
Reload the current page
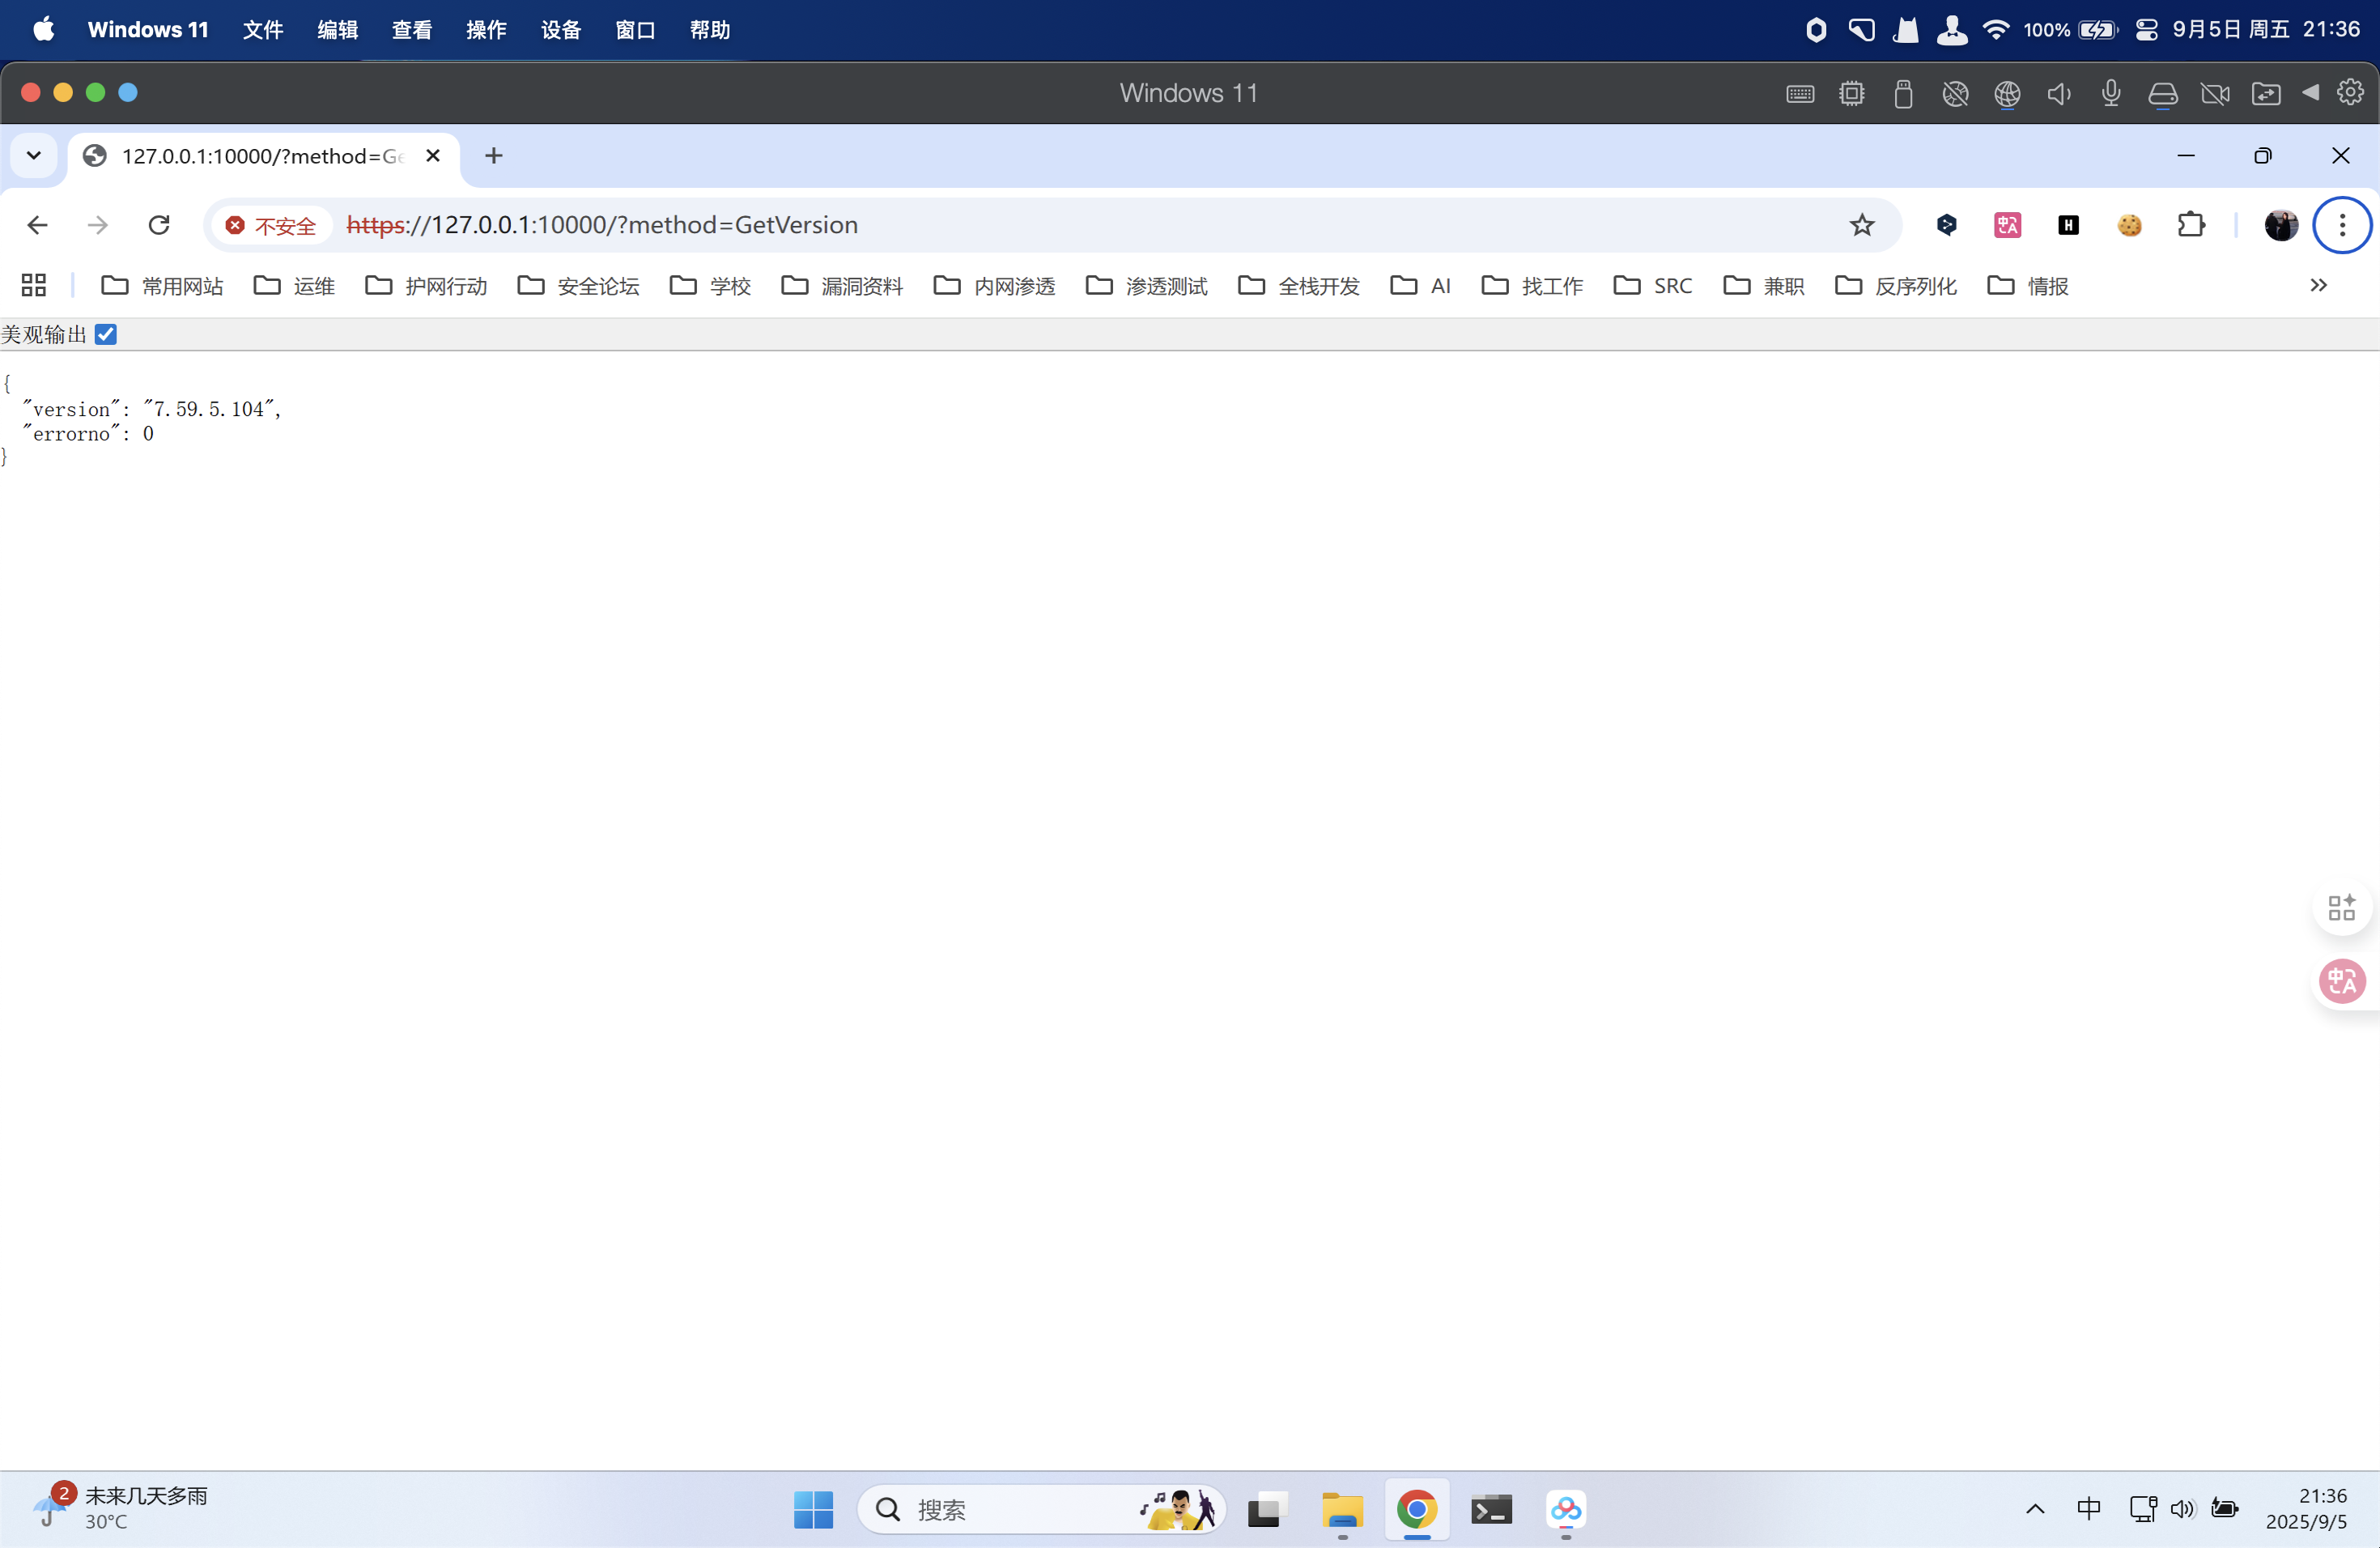coord(159,225)
